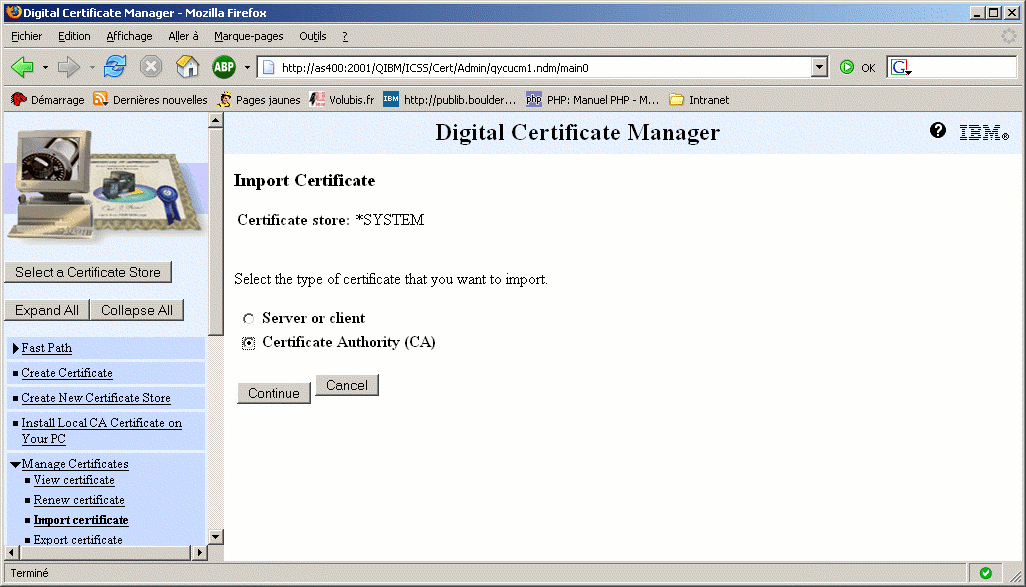Click the Cancel button
This screenshot has height=587, width=1026.
[347, 385]
